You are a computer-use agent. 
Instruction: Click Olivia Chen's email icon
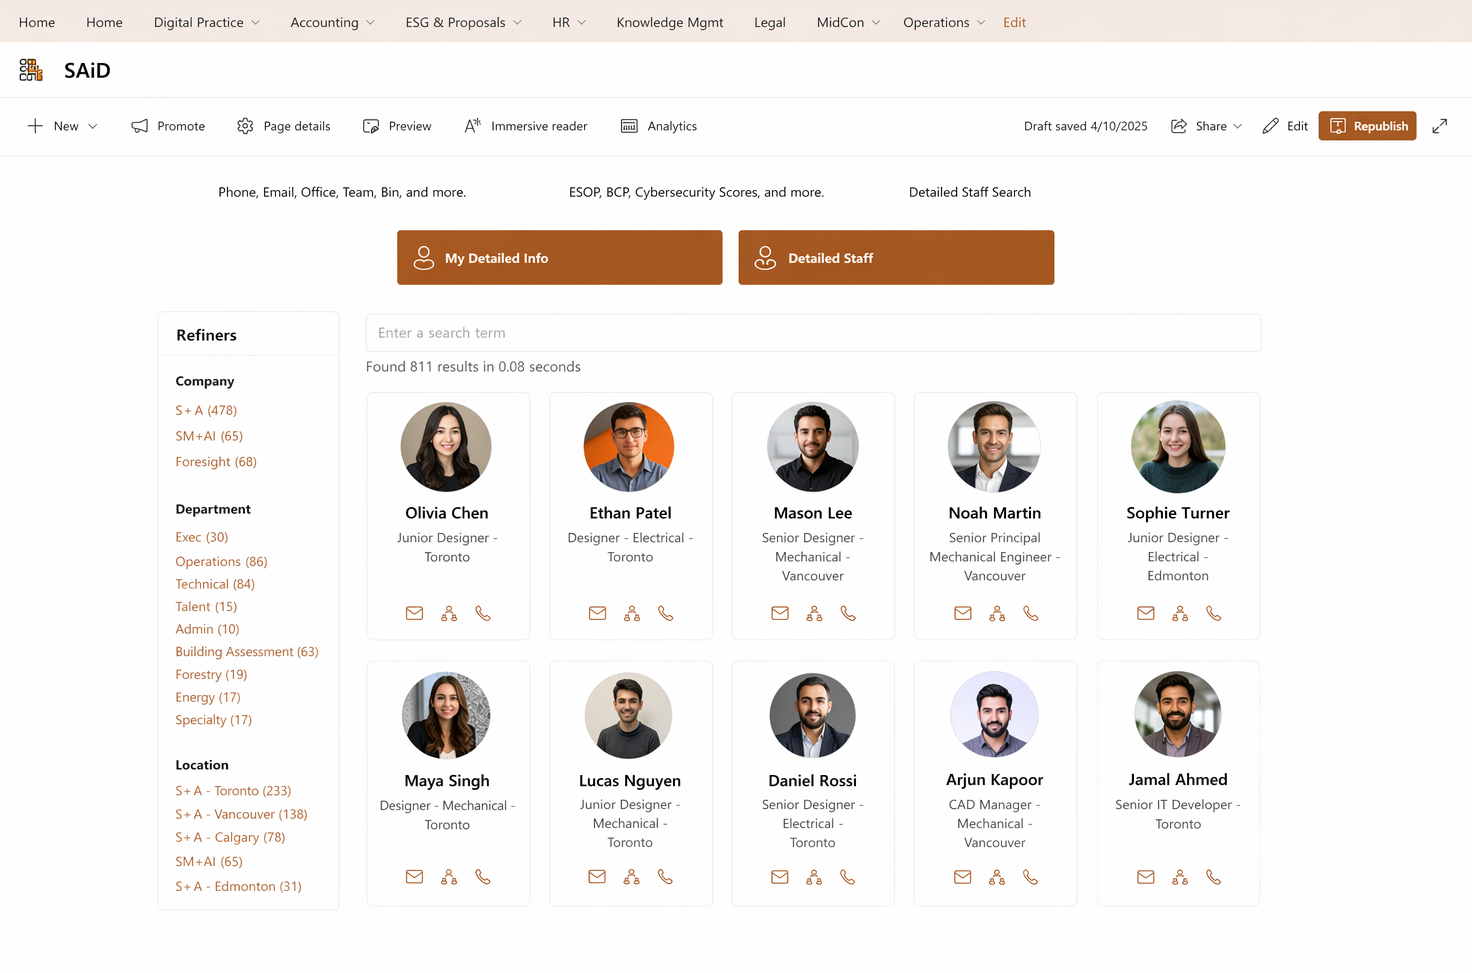[414, 613]
